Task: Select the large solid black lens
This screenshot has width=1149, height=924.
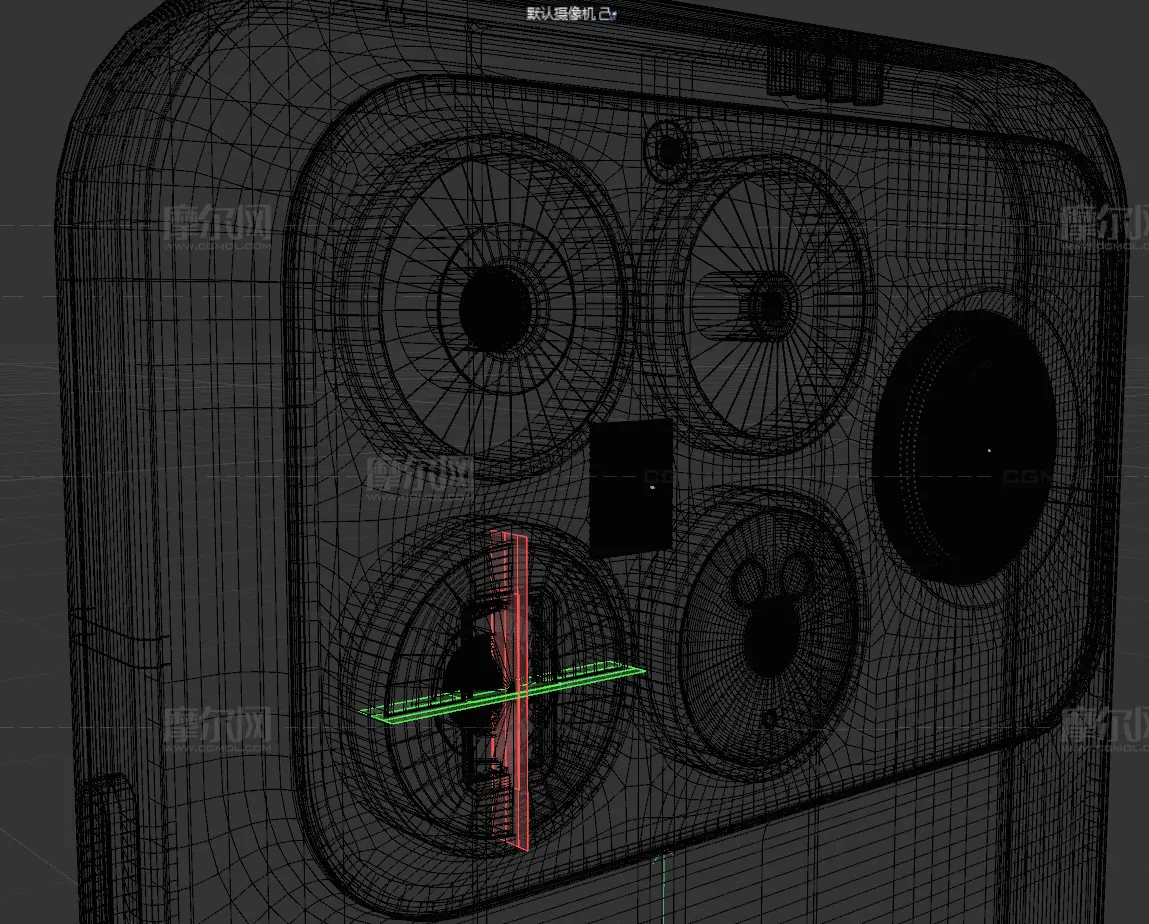Action: (963, 445)
